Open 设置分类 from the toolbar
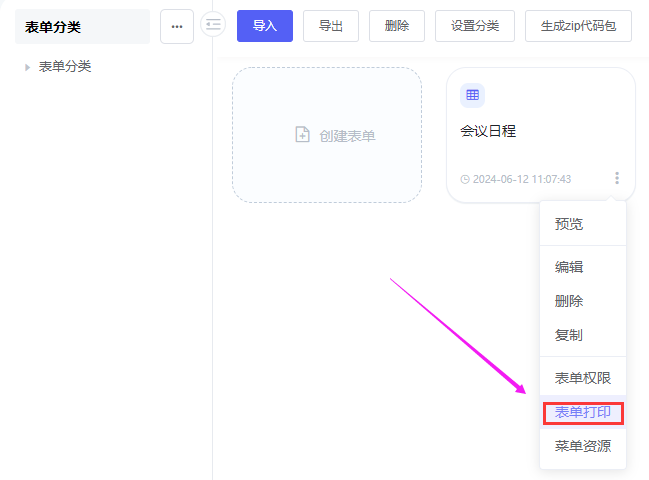 coord(475,26)
